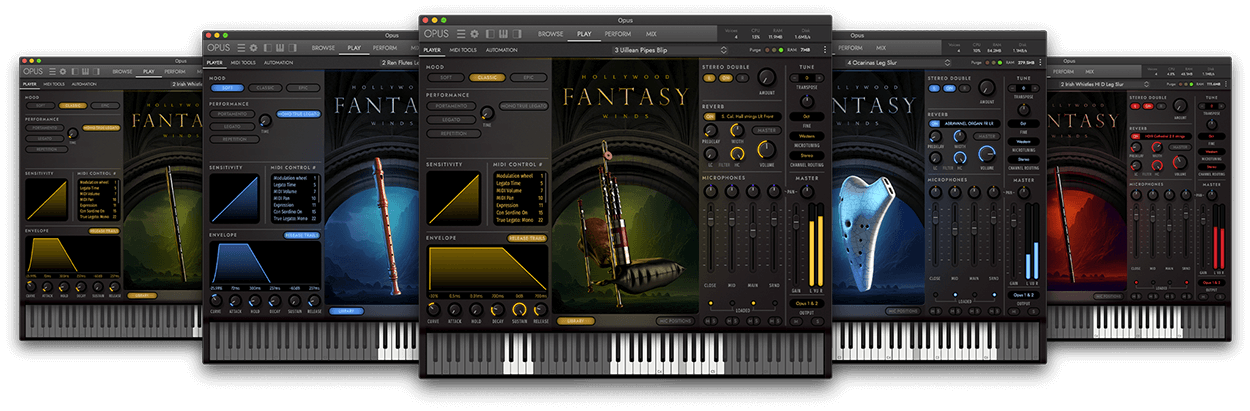This screenshot has height=411, width=1250.
Task: Switch to Mix tab in center window
Action: 651,34
